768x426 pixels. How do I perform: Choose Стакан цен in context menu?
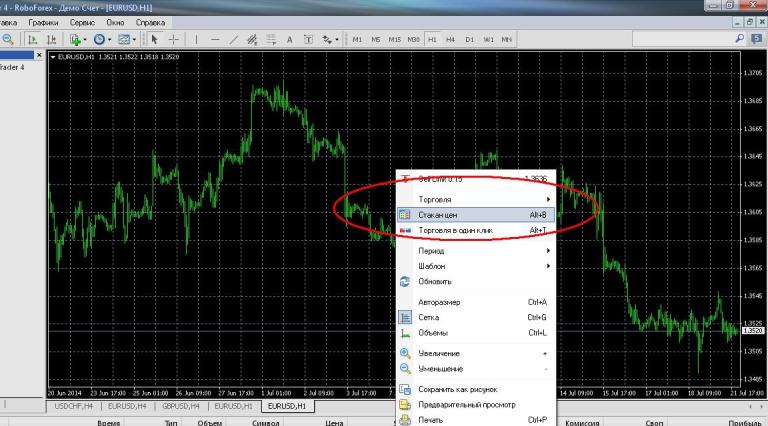(x=476, y=215)
